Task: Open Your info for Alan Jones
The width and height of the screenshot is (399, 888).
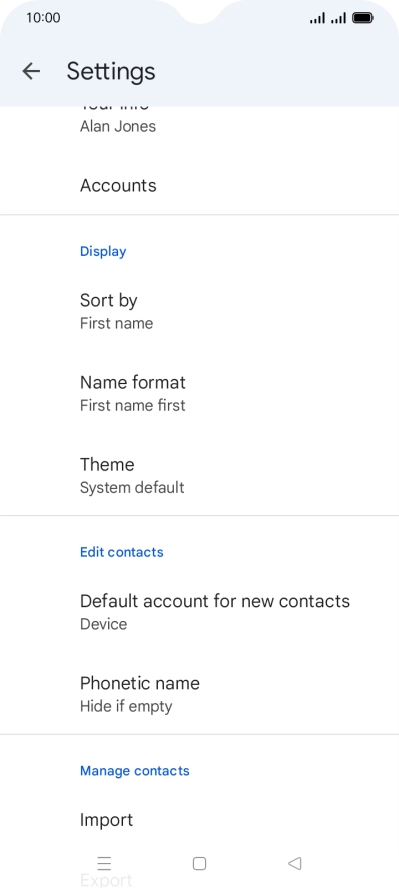Action: 199,121
